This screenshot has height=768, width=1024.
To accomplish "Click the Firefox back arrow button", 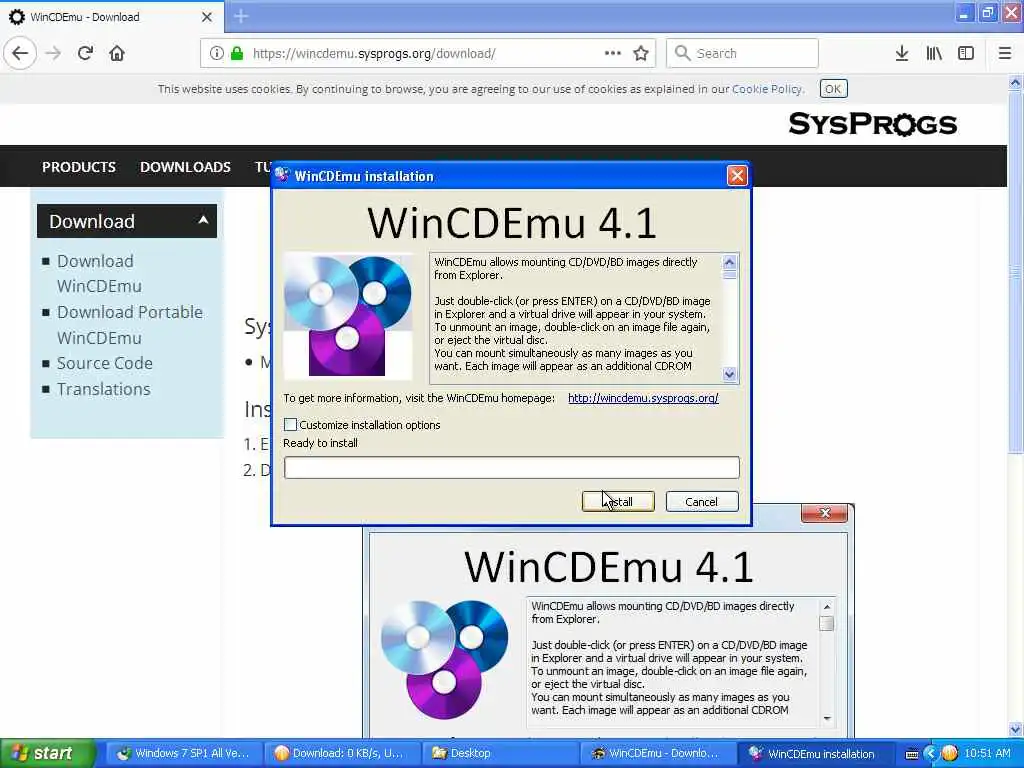I will [20, 53].
